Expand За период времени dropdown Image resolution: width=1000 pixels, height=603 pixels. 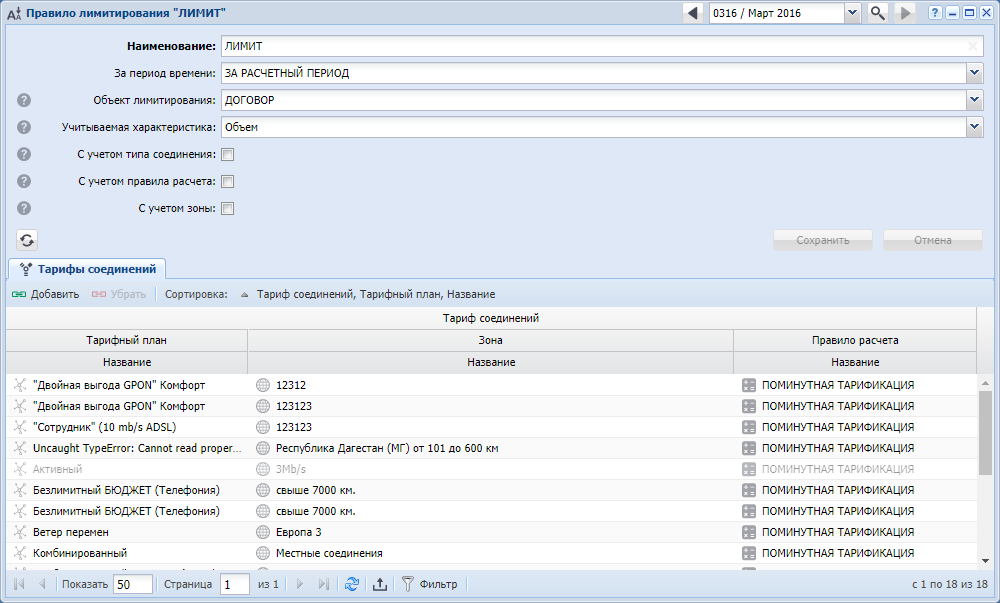click(x=974, y=73)
